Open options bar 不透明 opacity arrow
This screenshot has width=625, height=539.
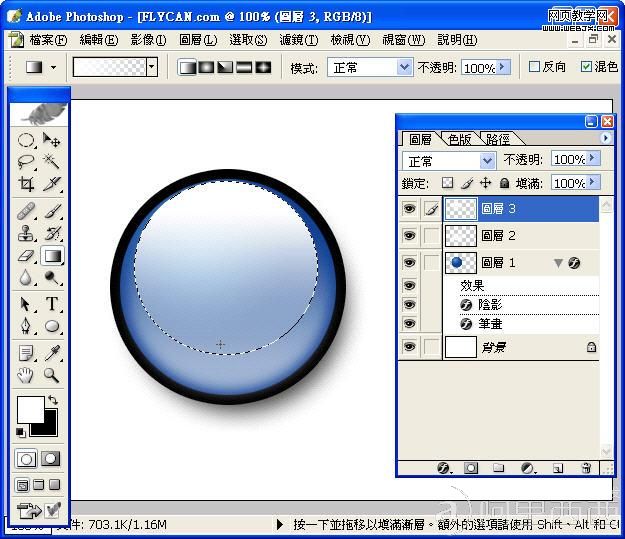click(504, 67)
